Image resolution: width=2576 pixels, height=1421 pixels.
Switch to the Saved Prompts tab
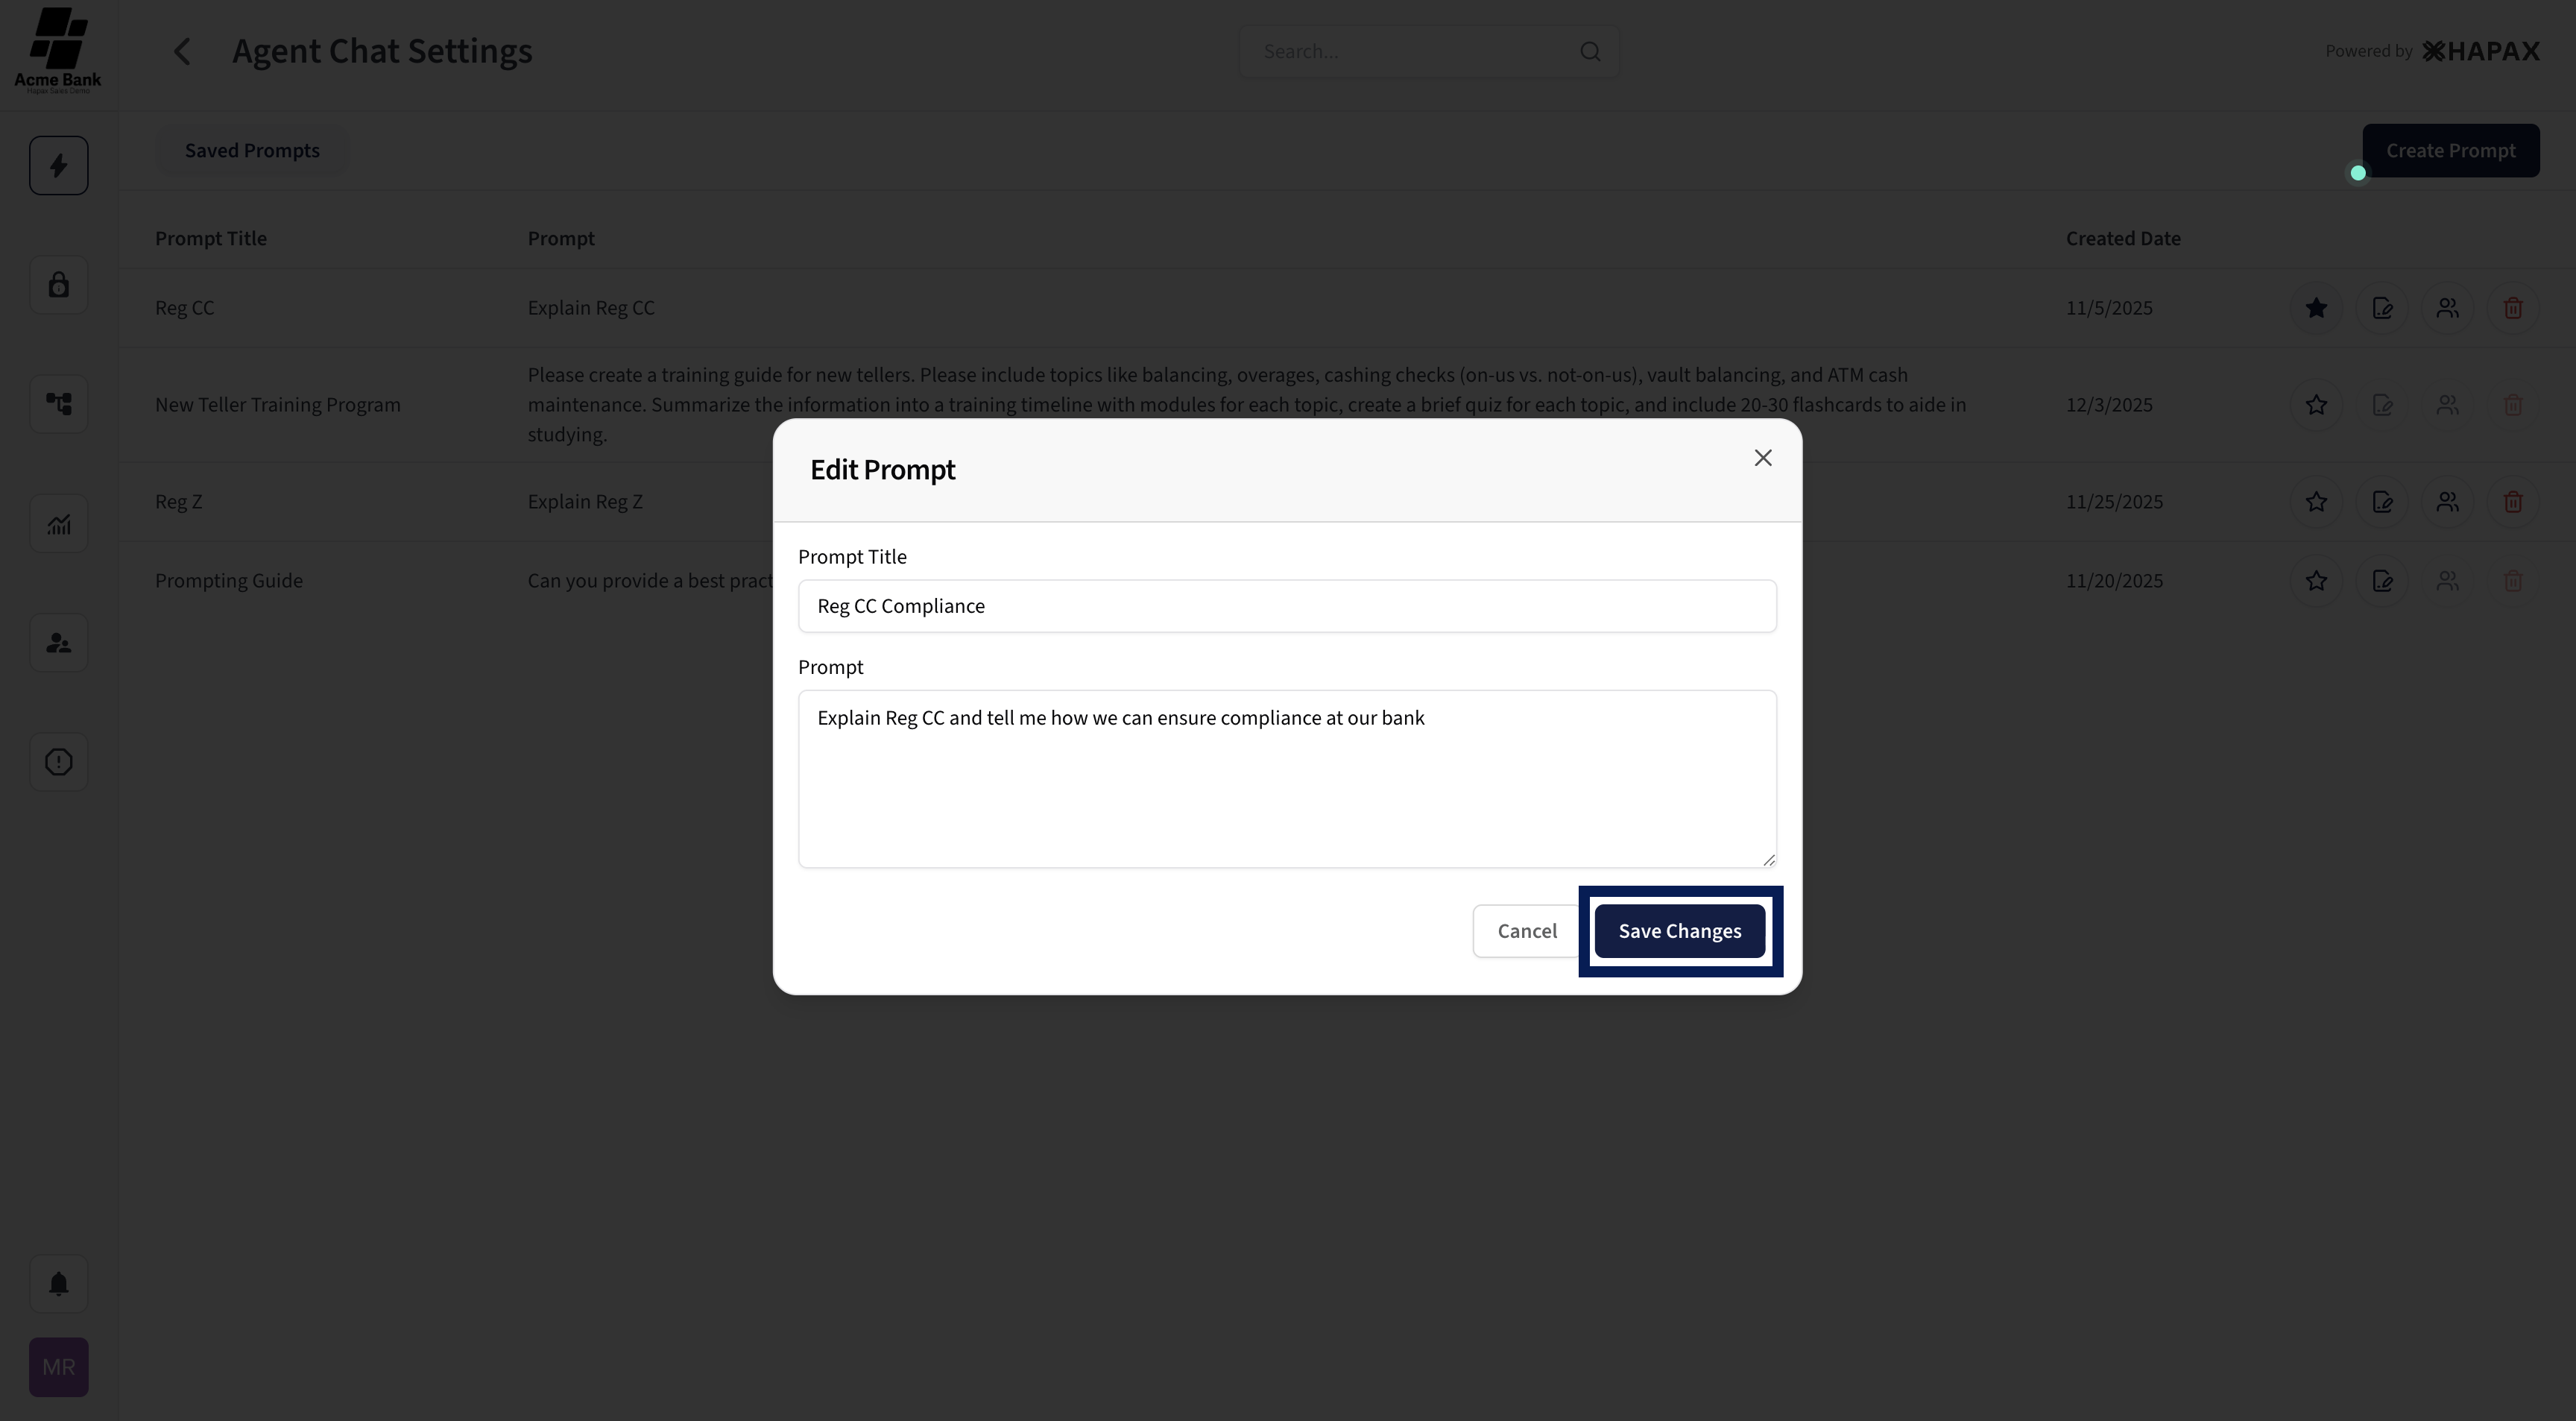point(252,151)
